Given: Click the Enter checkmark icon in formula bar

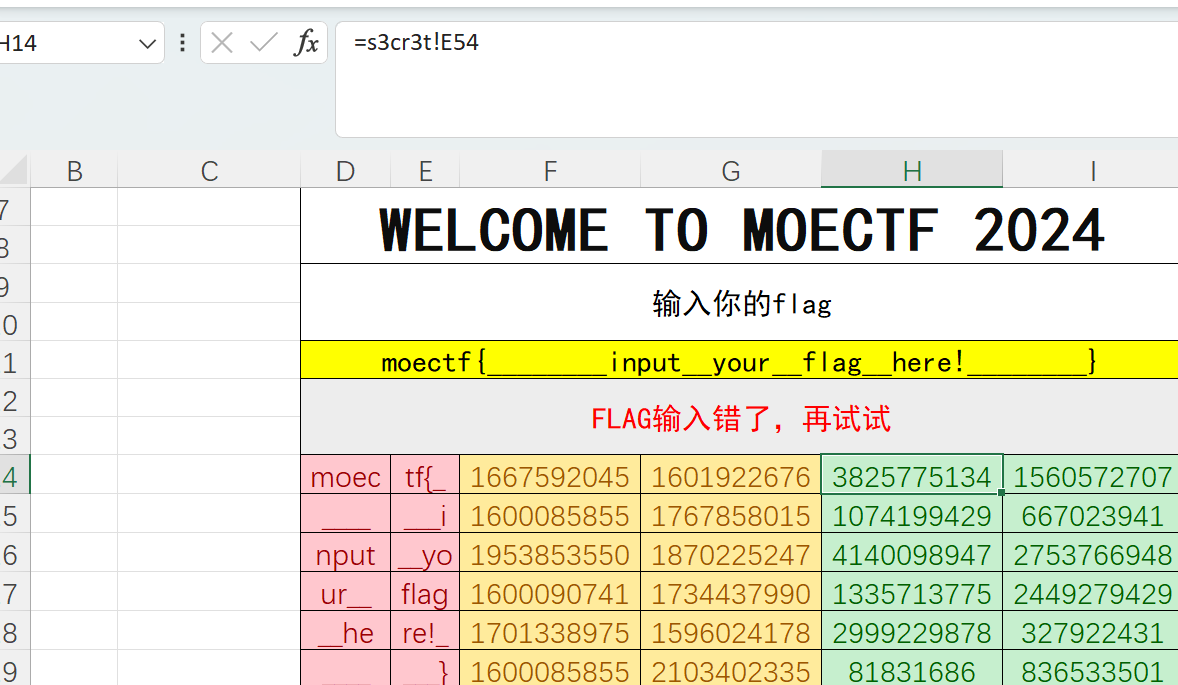Looking at the screenshot, I should [264, 43].
